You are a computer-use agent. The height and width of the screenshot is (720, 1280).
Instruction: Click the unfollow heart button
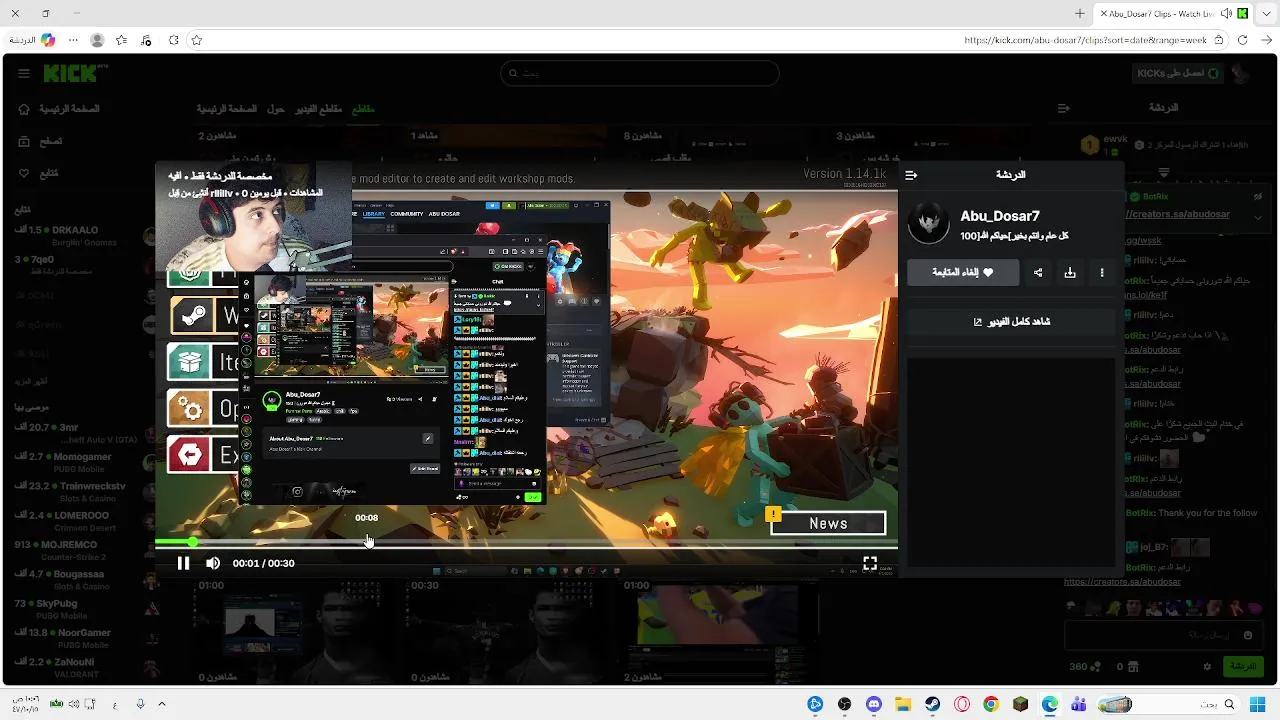tap(963, 272)
